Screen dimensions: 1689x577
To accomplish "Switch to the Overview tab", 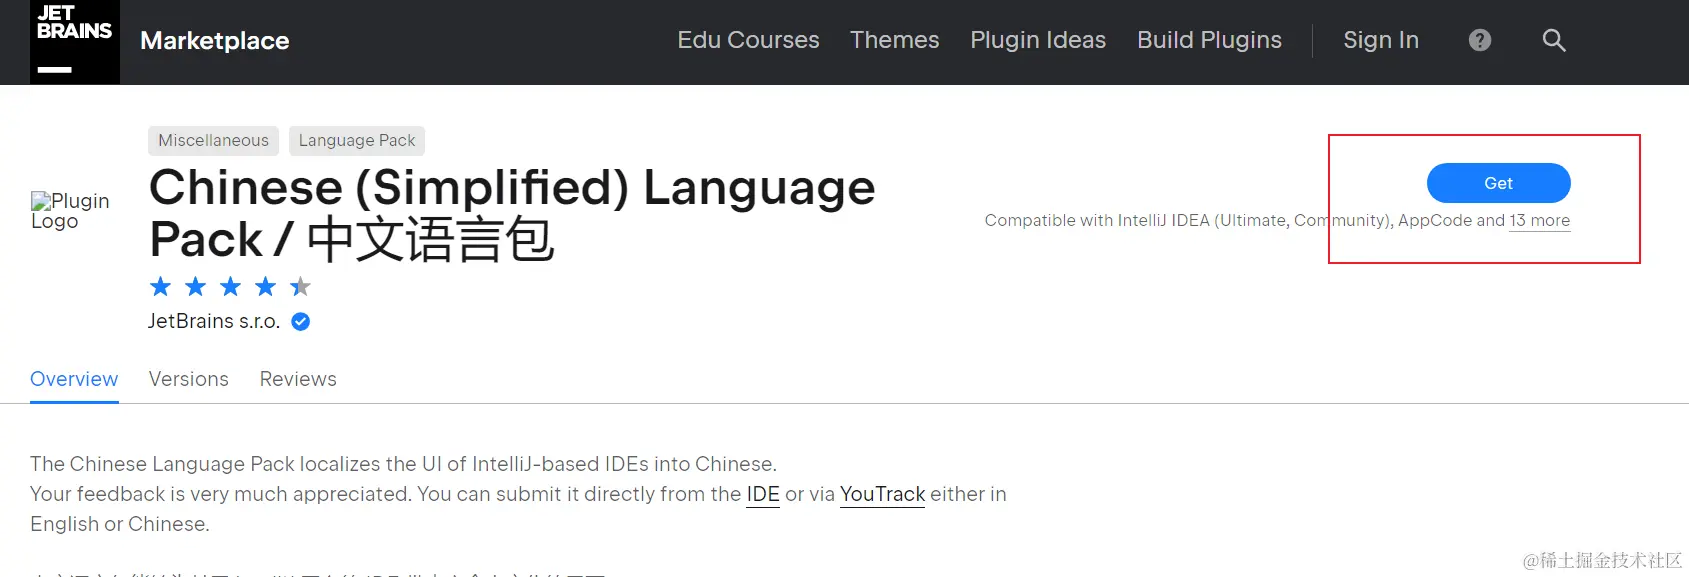I will tap(74, 379).
